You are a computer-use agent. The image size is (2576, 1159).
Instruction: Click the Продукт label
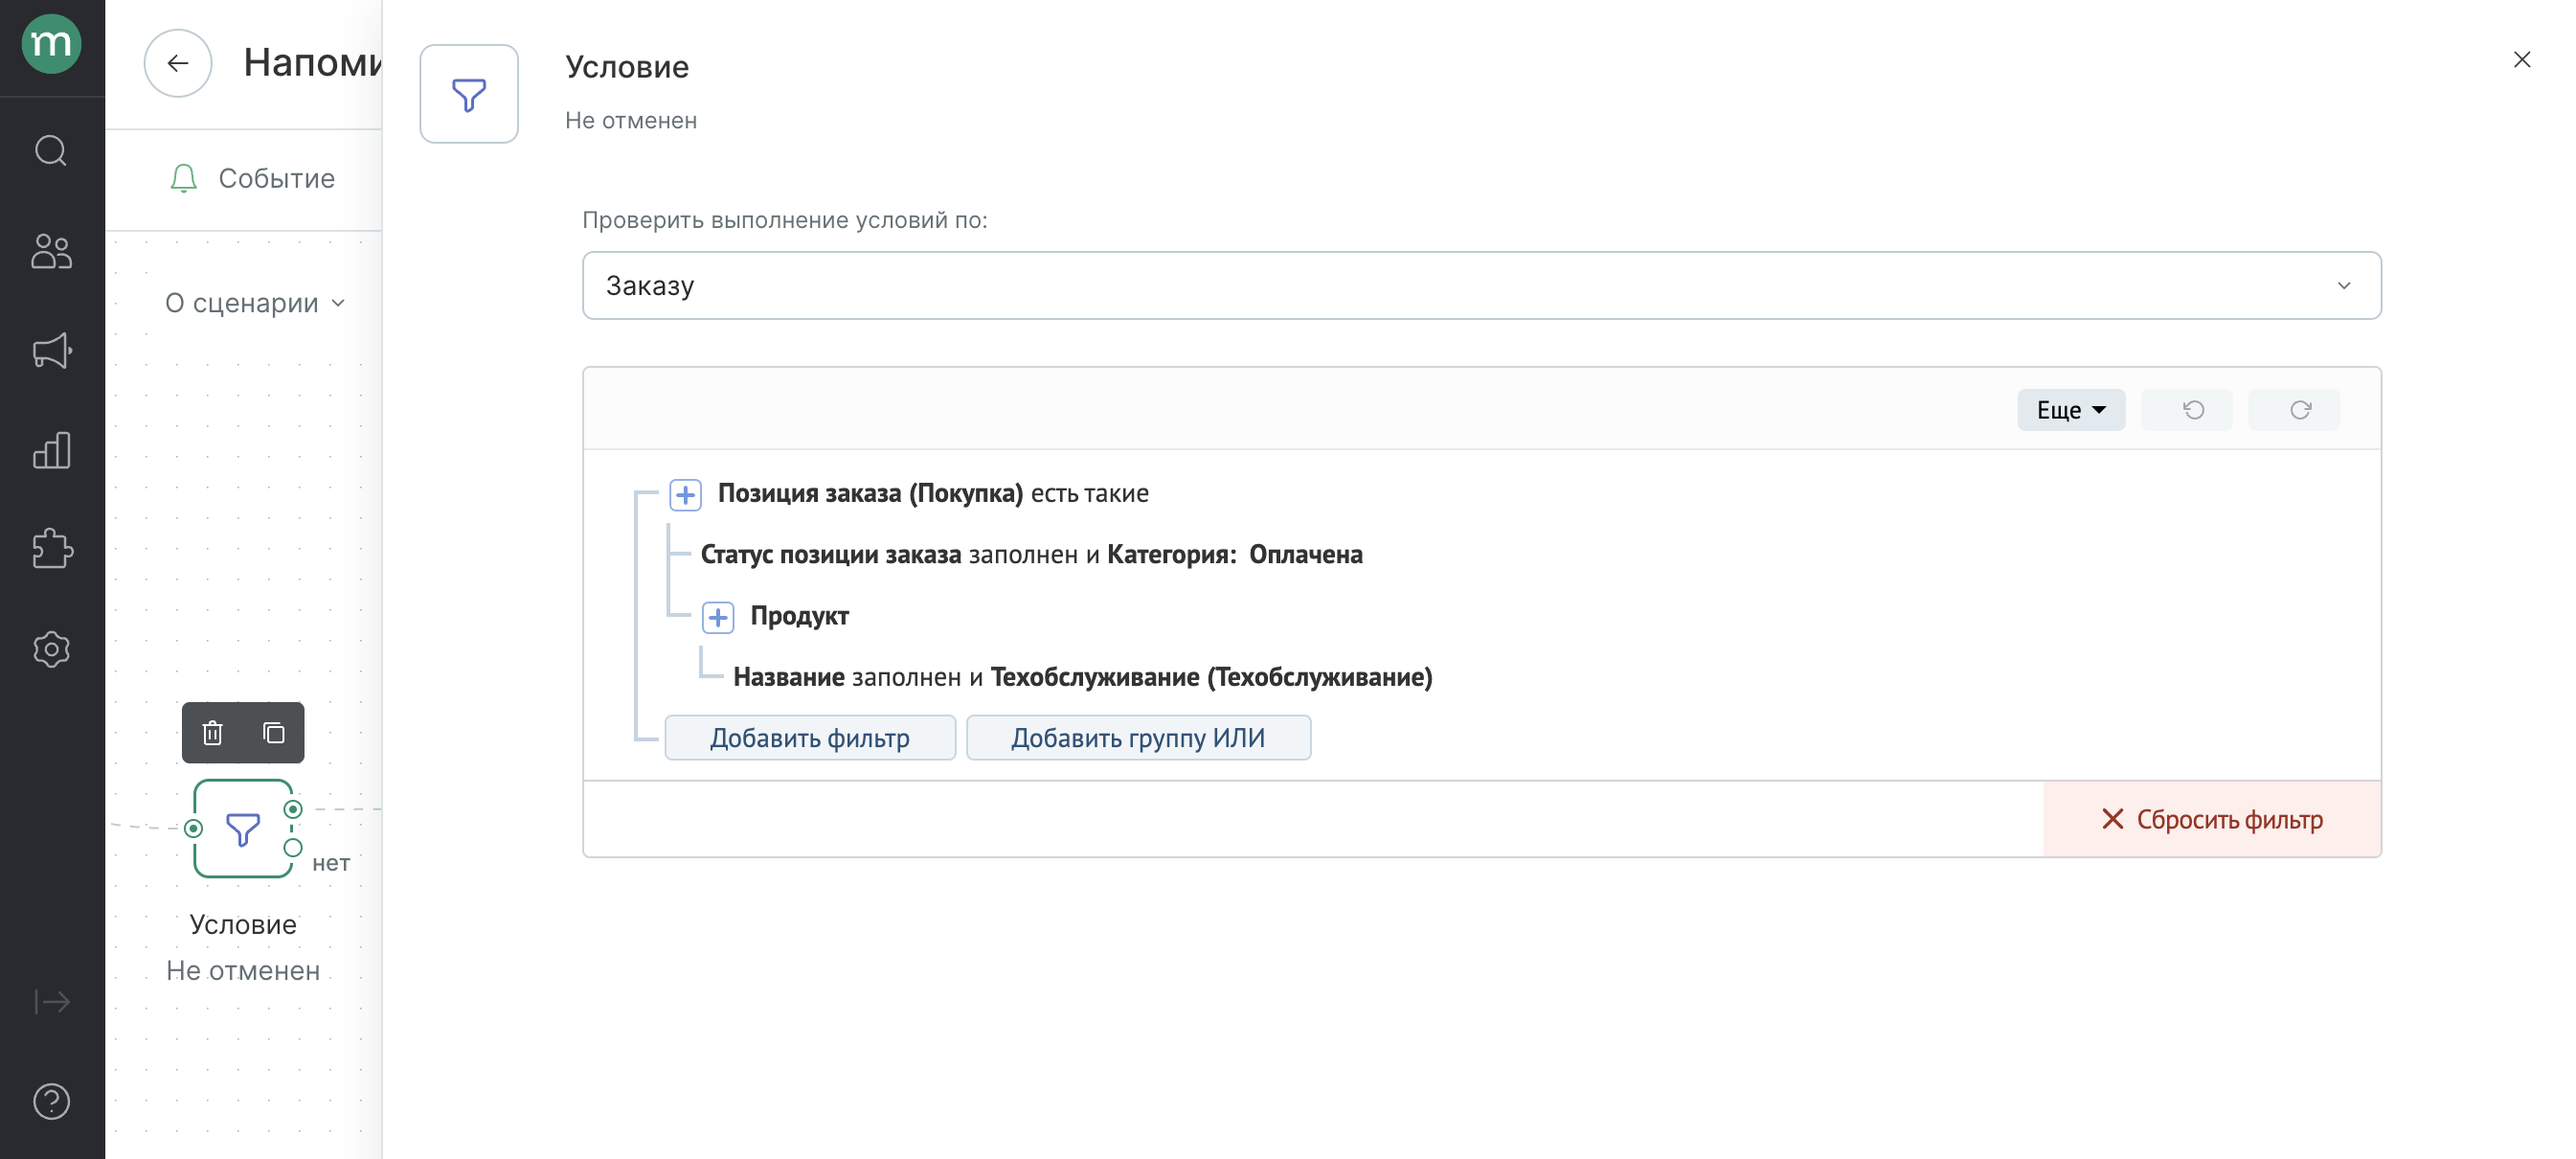(x=799, y=616)
